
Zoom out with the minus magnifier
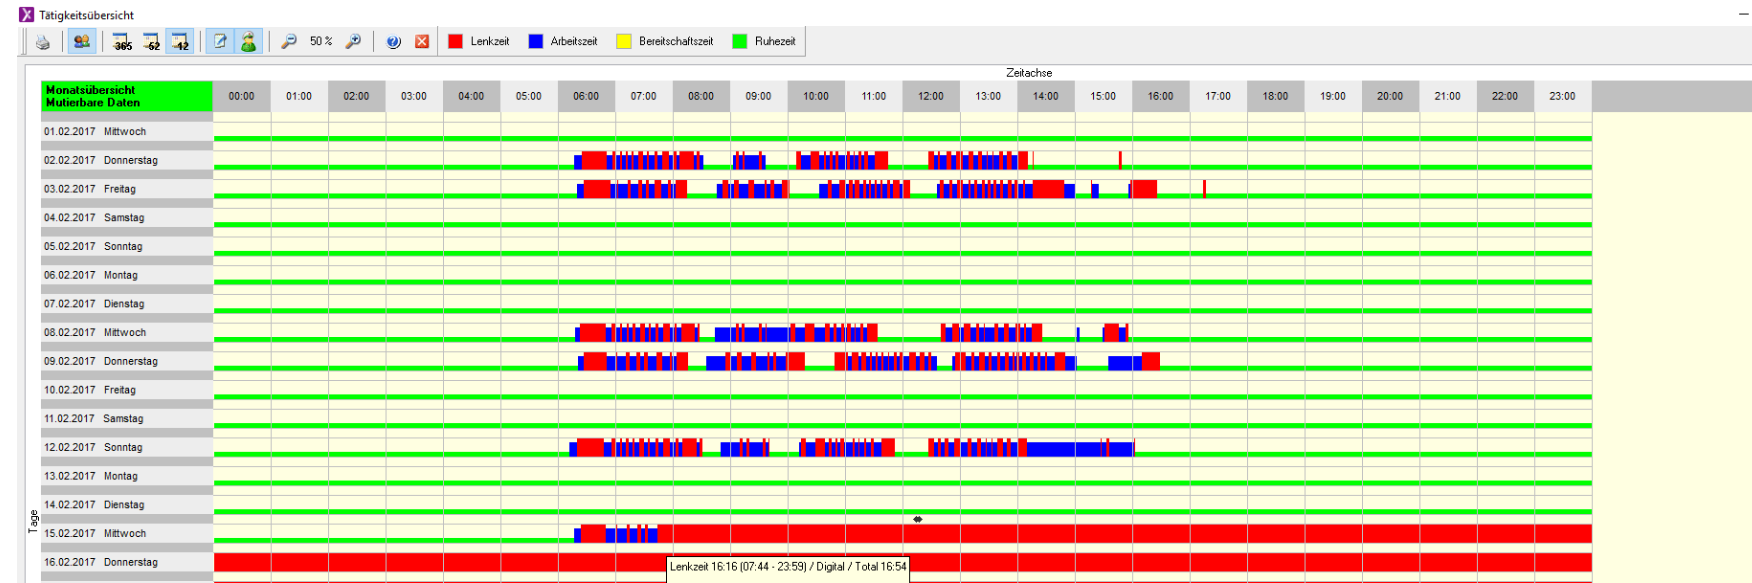pos(289,42)
